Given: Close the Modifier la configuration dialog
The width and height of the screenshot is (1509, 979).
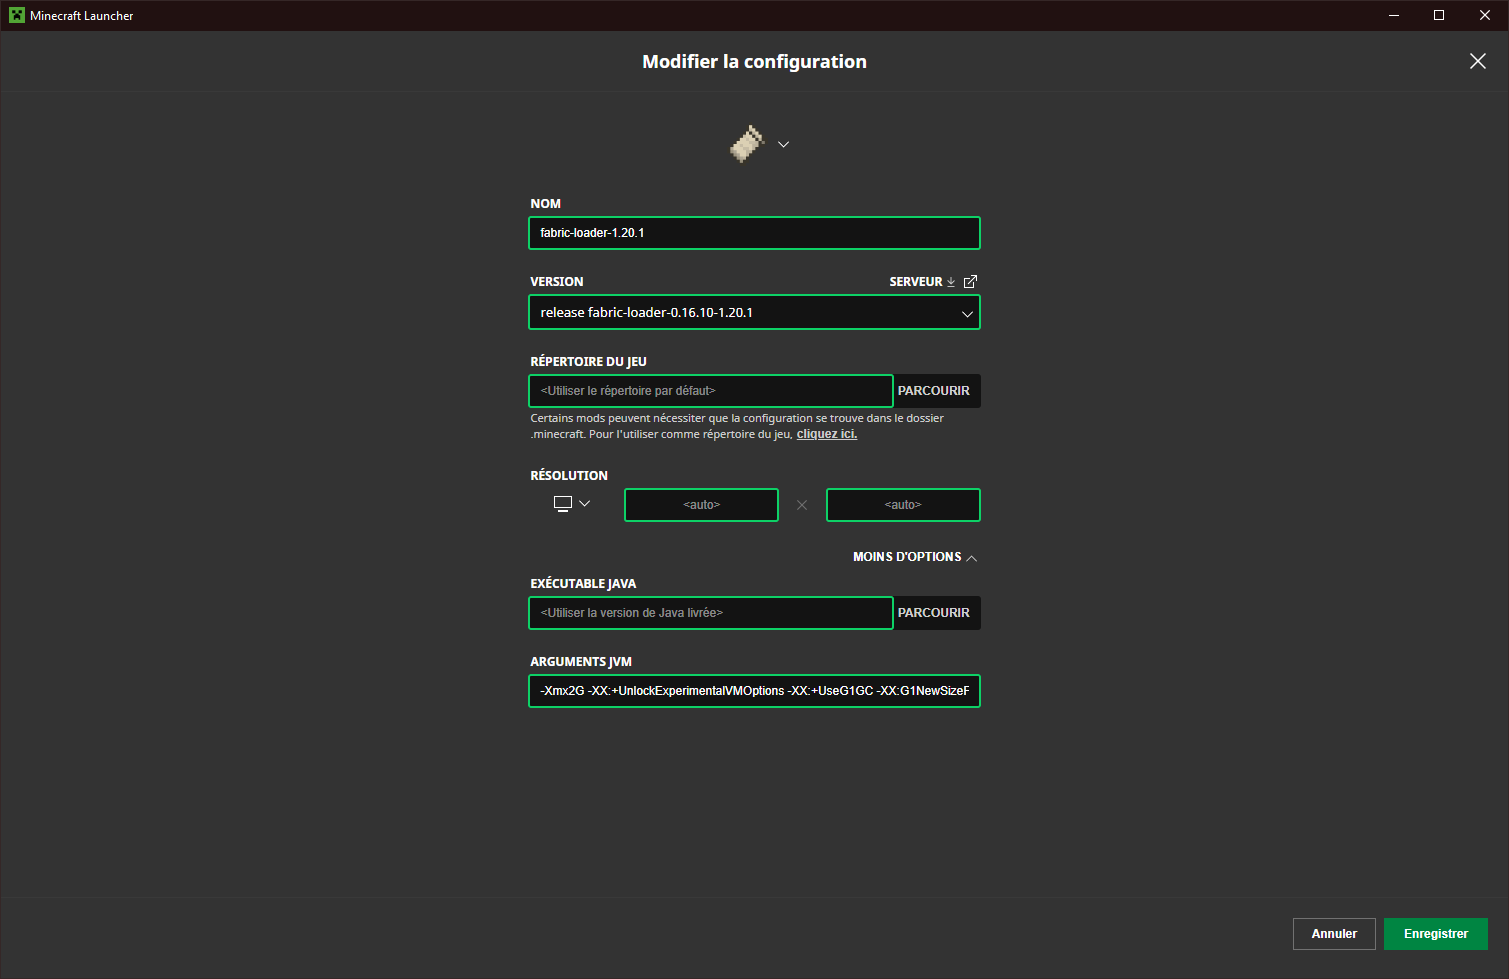Looking at the screenshot, I should click(x=1478, y=61).
